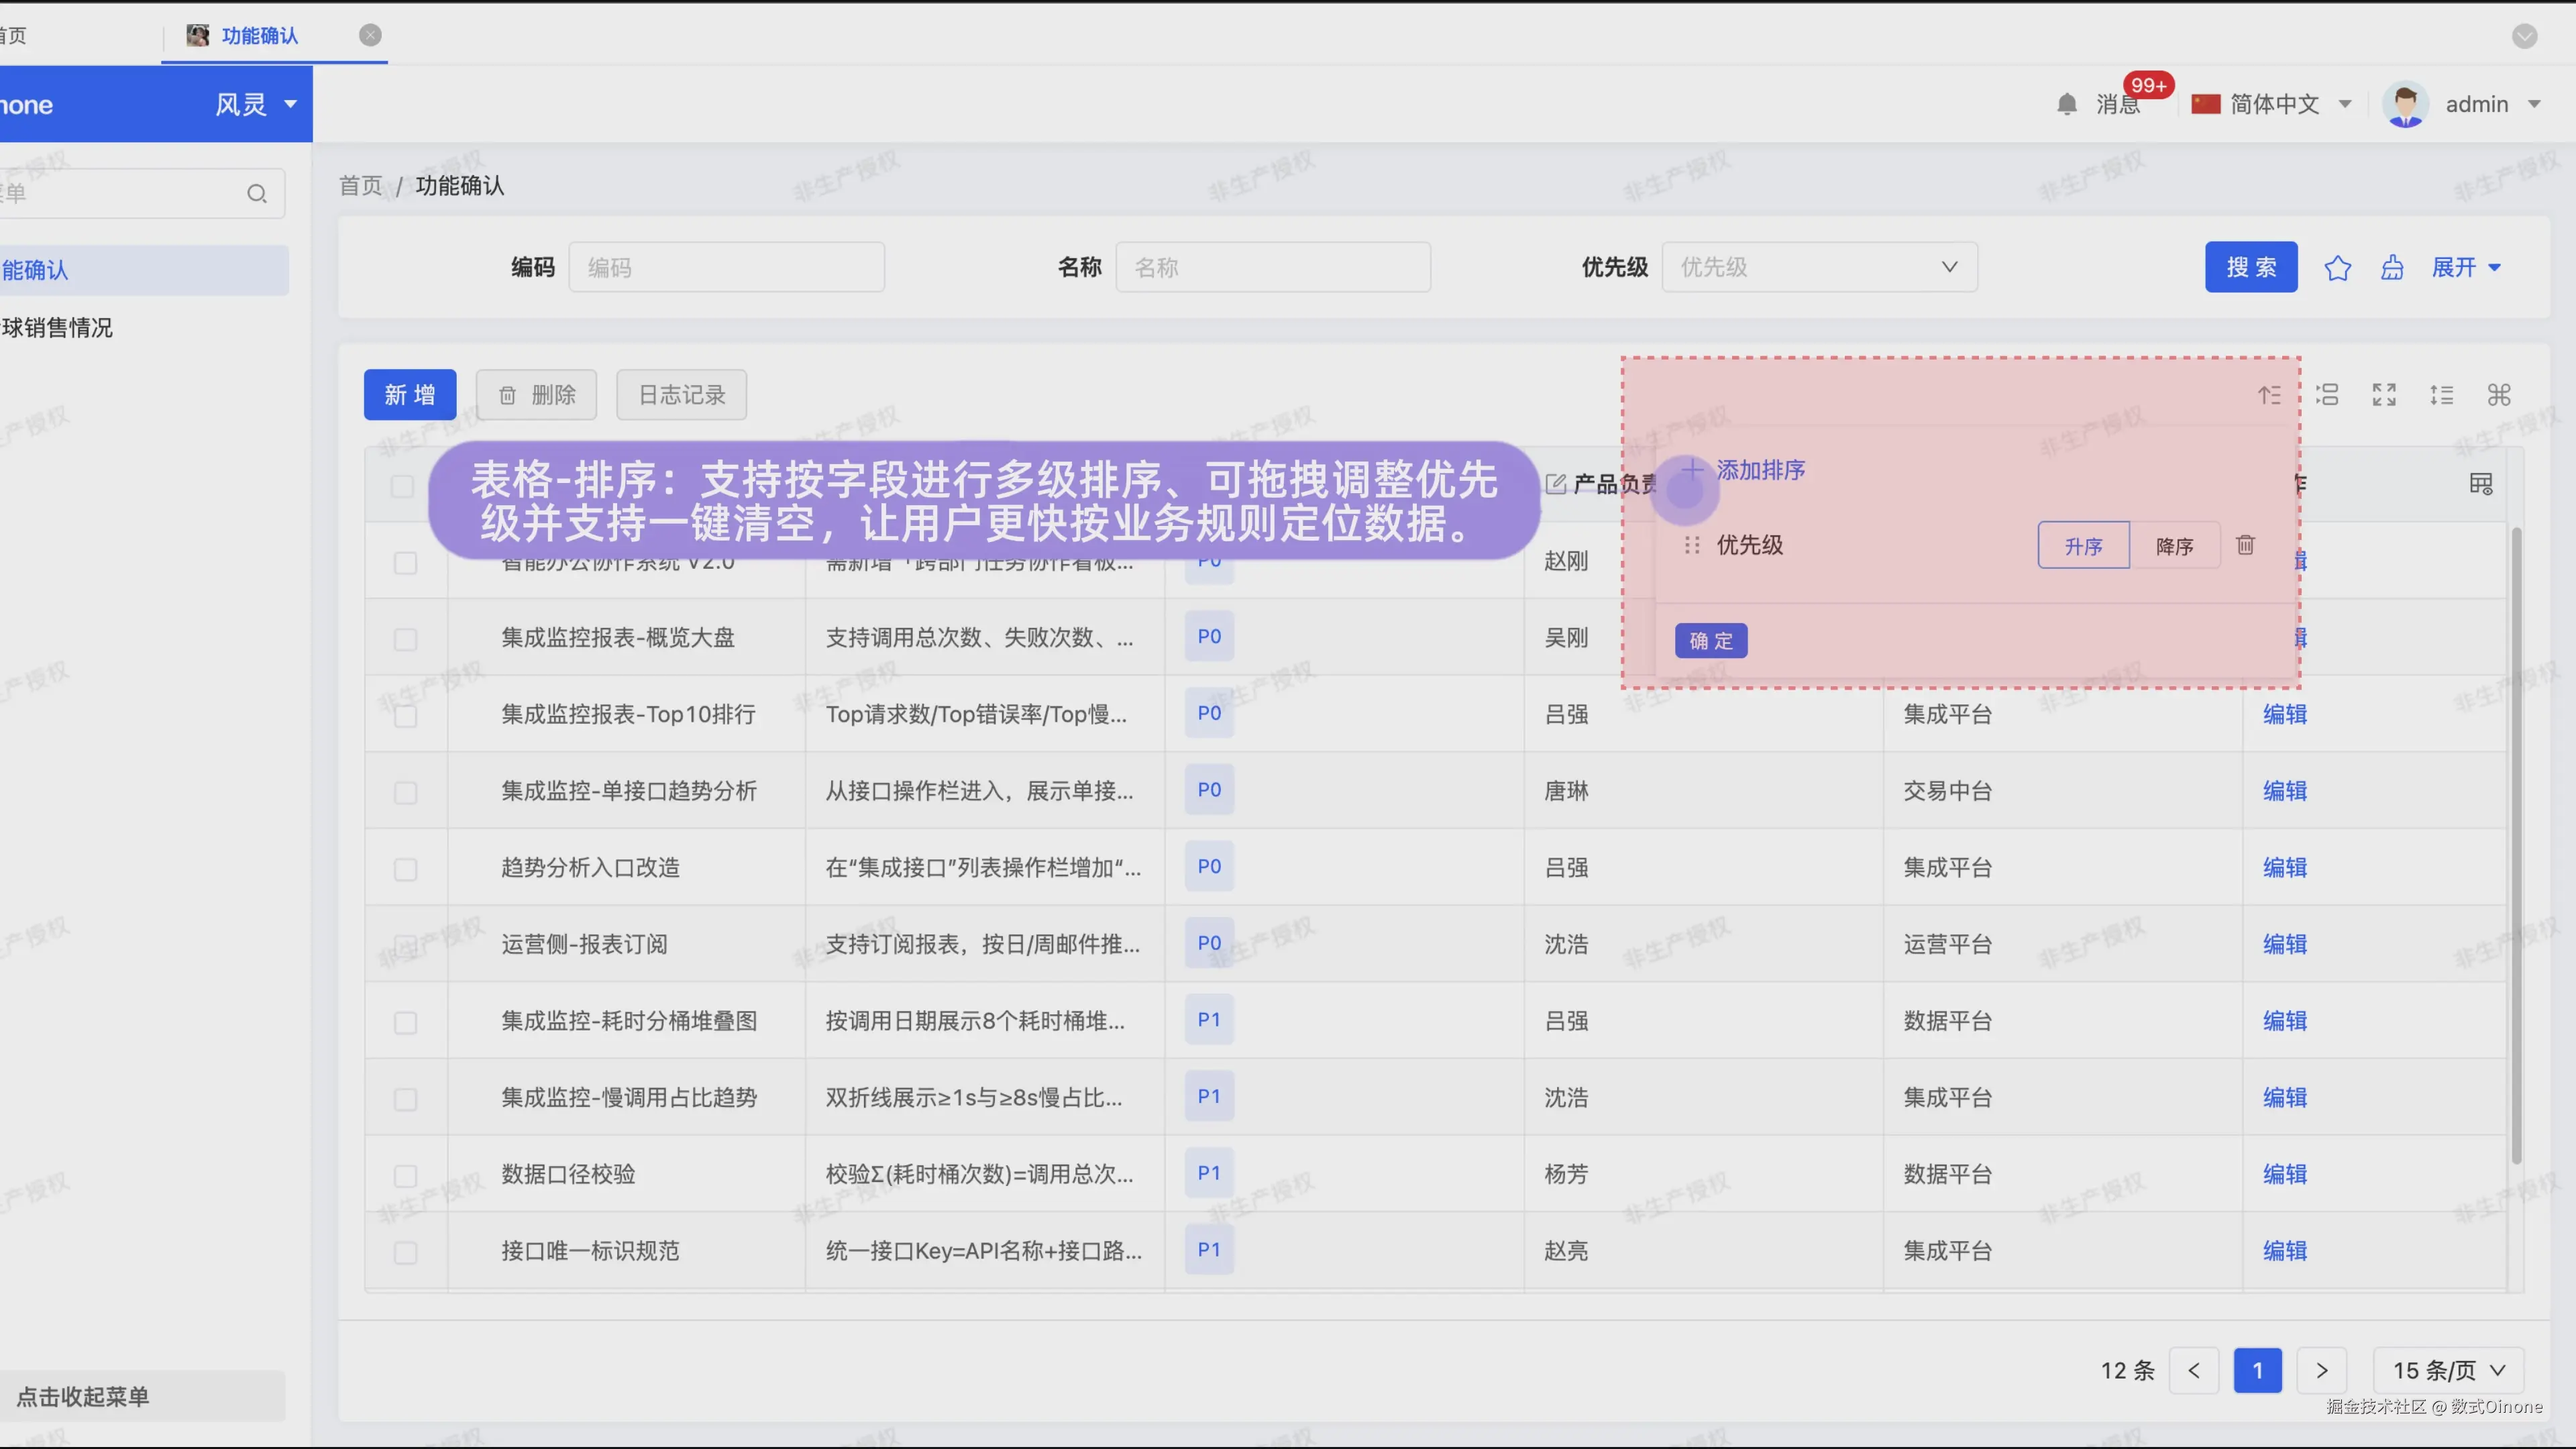Click the fullscreen expand table icon
Screen dimensions: 2576x1449
click(x=2384, y=395)
